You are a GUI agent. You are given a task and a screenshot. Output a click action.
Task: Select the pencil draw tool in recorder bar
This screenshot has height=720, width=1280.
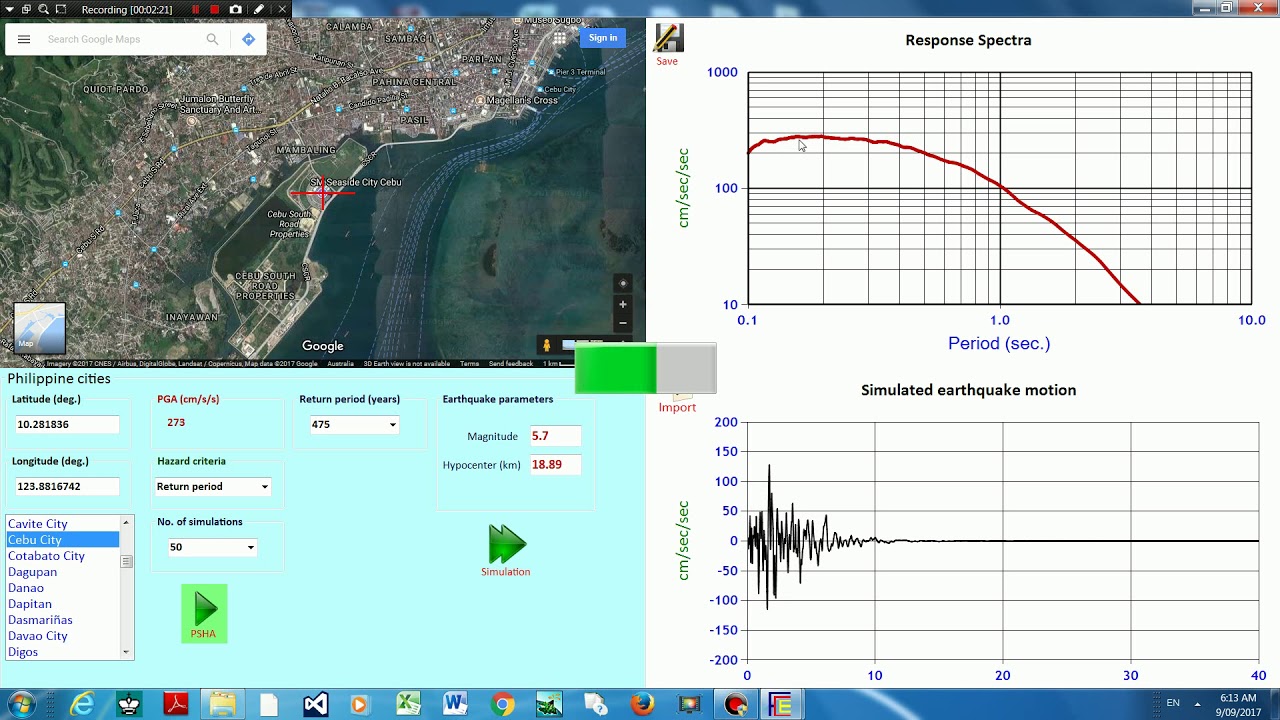tap(259, 9)
